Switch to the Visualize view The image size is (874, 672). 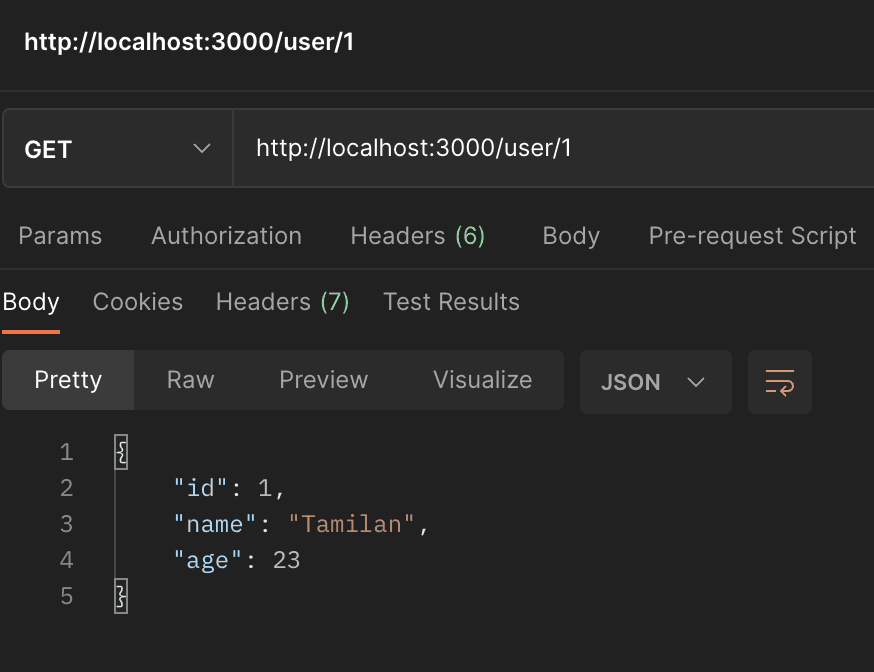[x=483, y=380]
